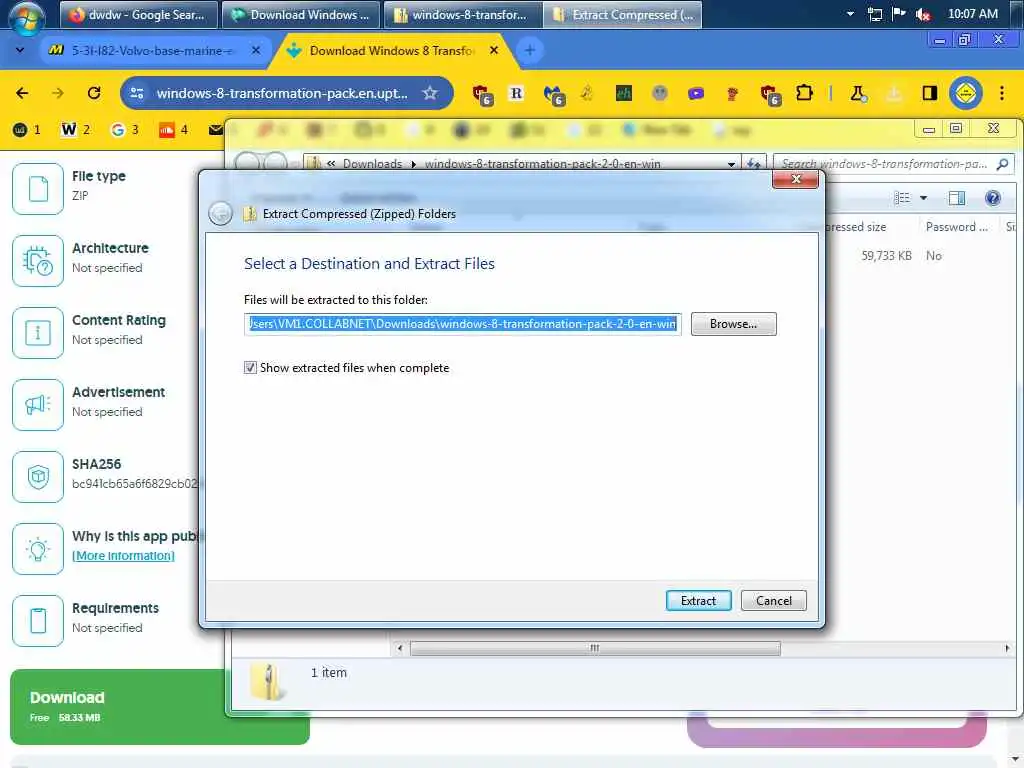
Task: Click the green Download button
Action: click(159, 707)
